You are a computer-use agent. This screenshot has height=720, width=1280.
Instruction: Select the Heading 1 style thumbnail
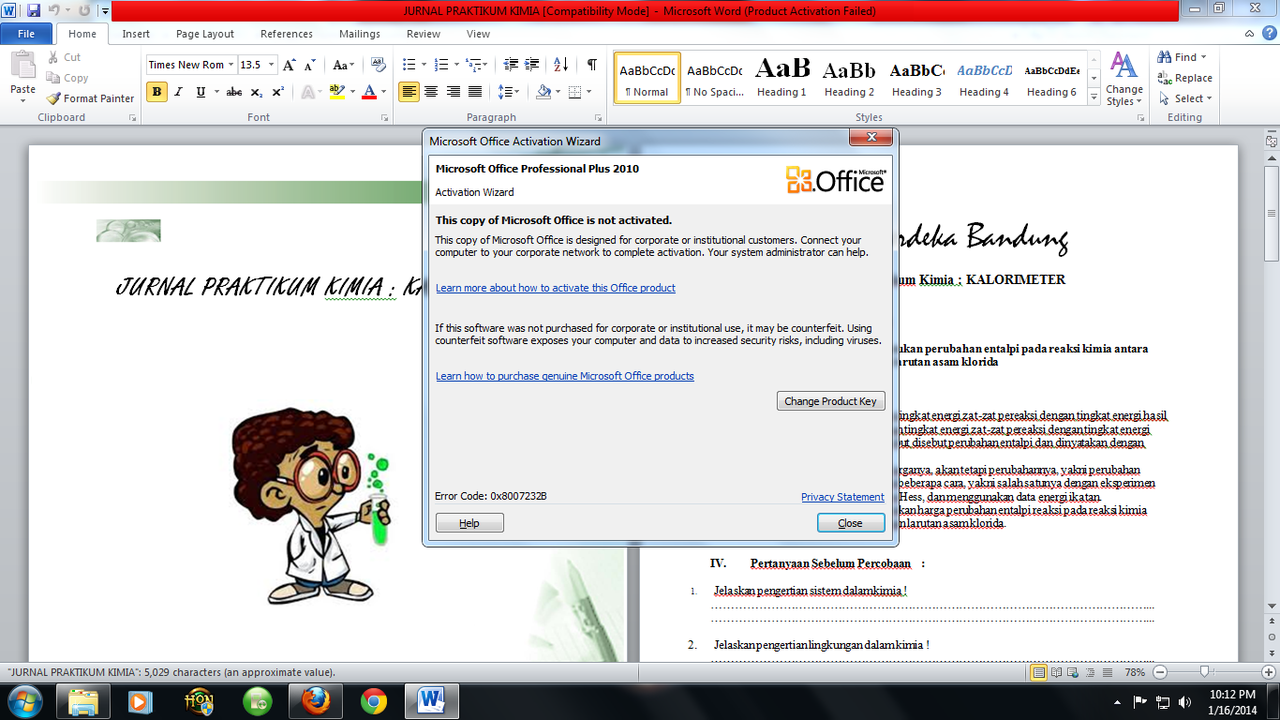[x=782, y=78]
